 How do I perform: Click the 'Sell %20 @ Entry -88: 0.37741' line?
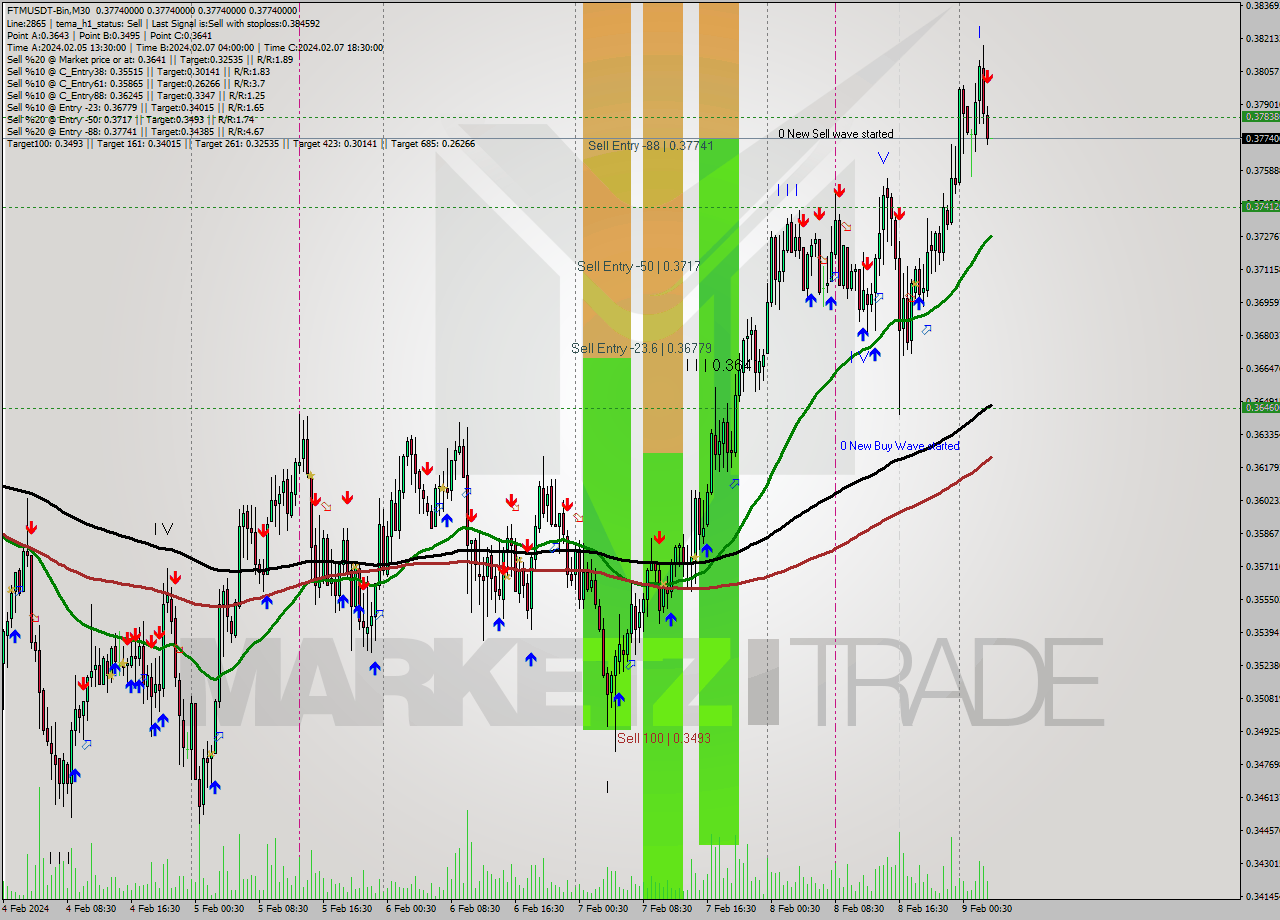click(x=135, y=131)
